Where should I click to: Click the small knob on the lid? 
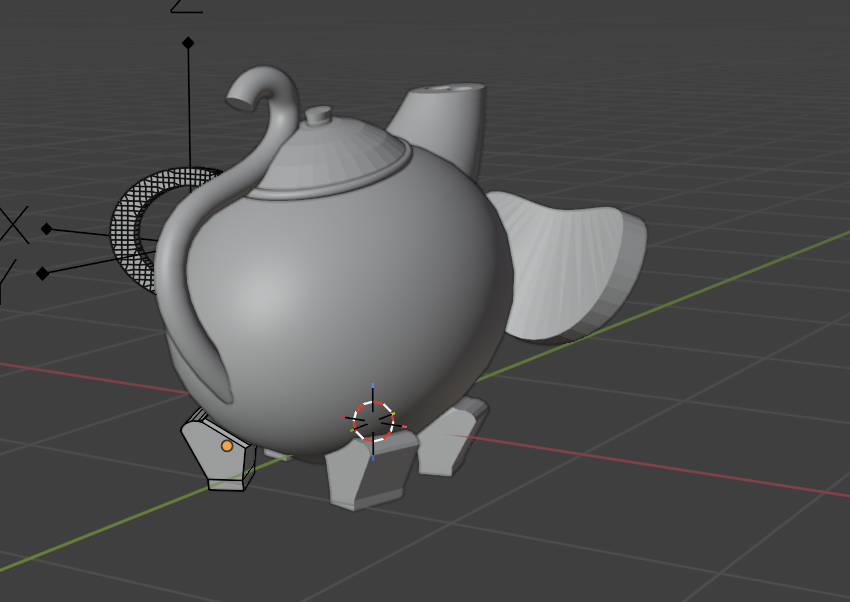[318, 115]
